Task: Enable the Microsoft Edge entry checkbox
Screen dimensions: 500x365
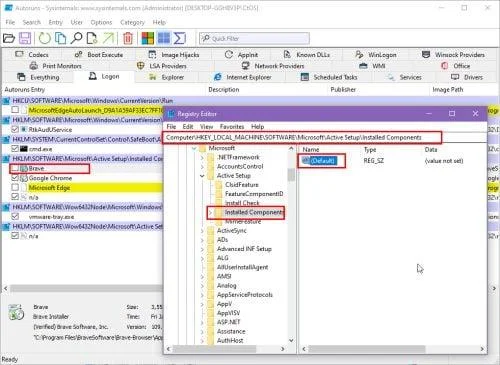Action: (15, 188)
